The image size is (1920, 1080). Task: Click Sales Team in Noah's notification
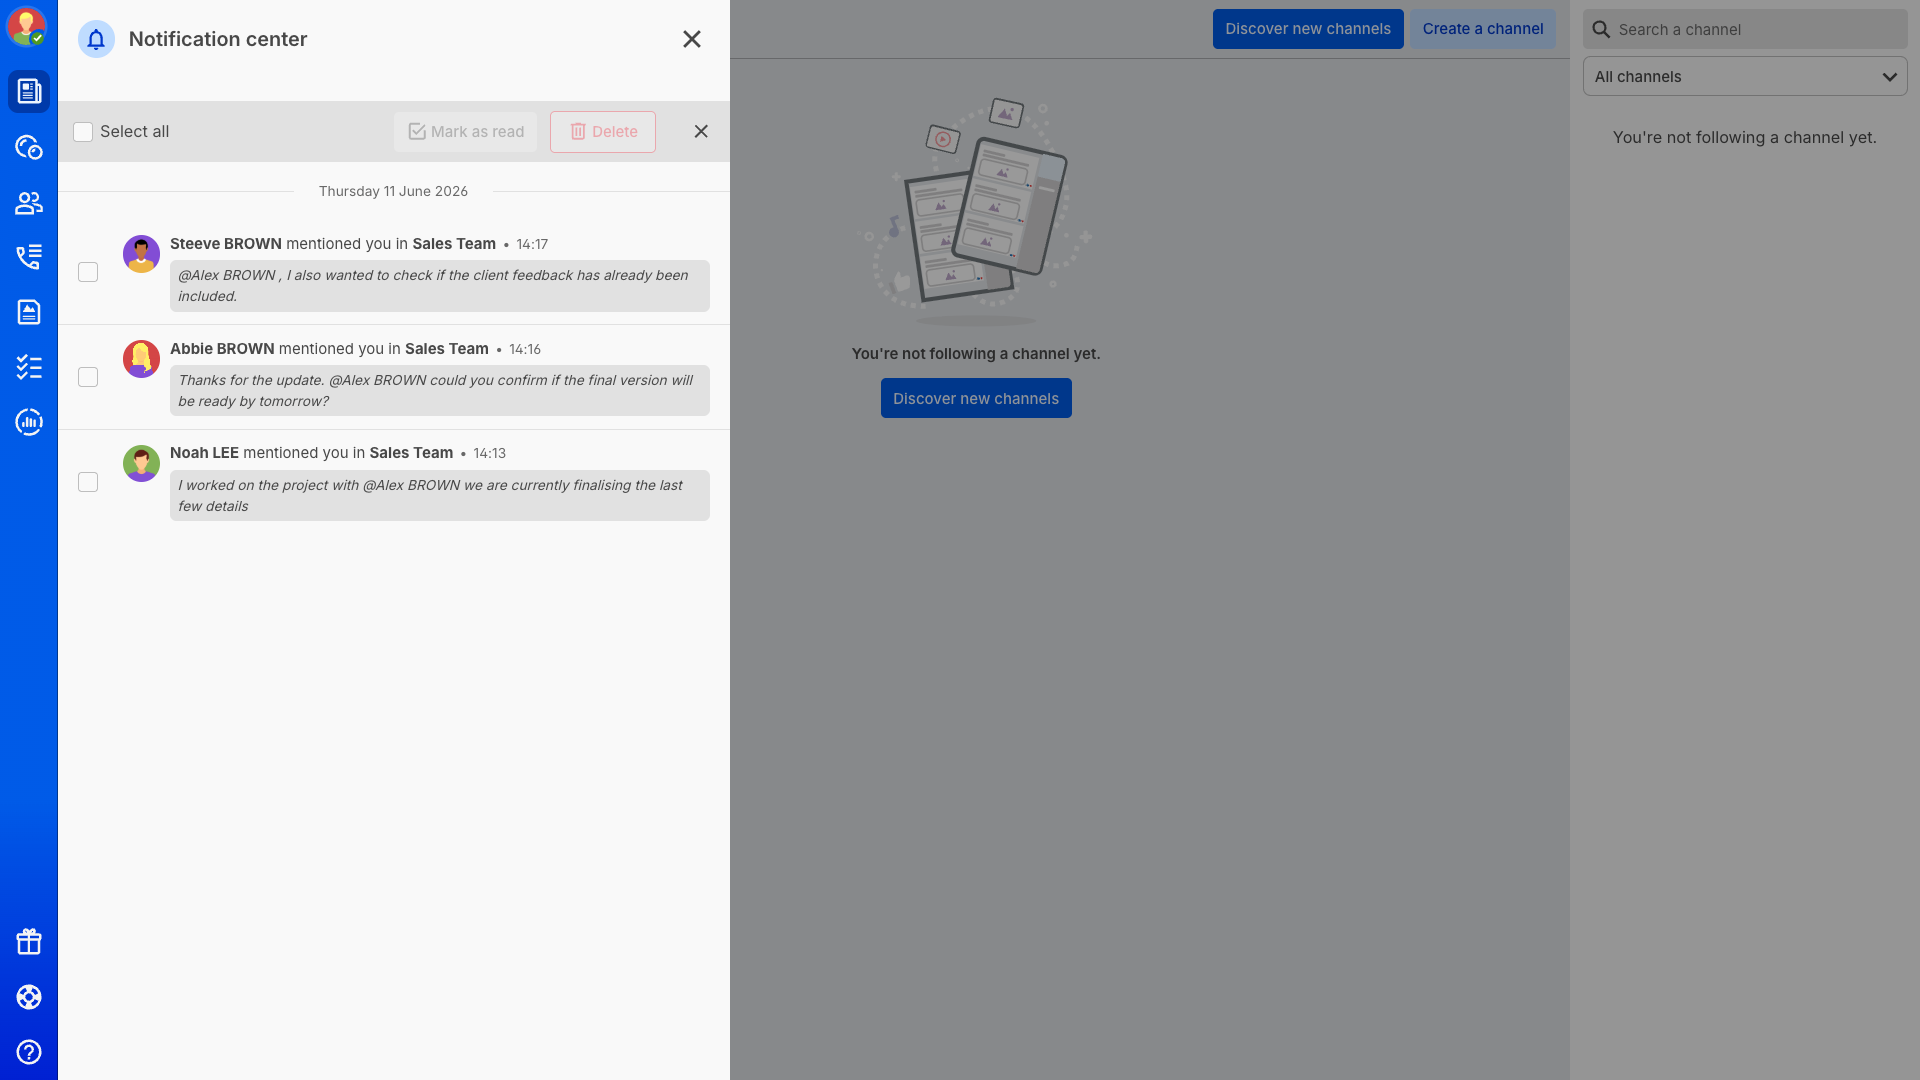click(411, 453)
